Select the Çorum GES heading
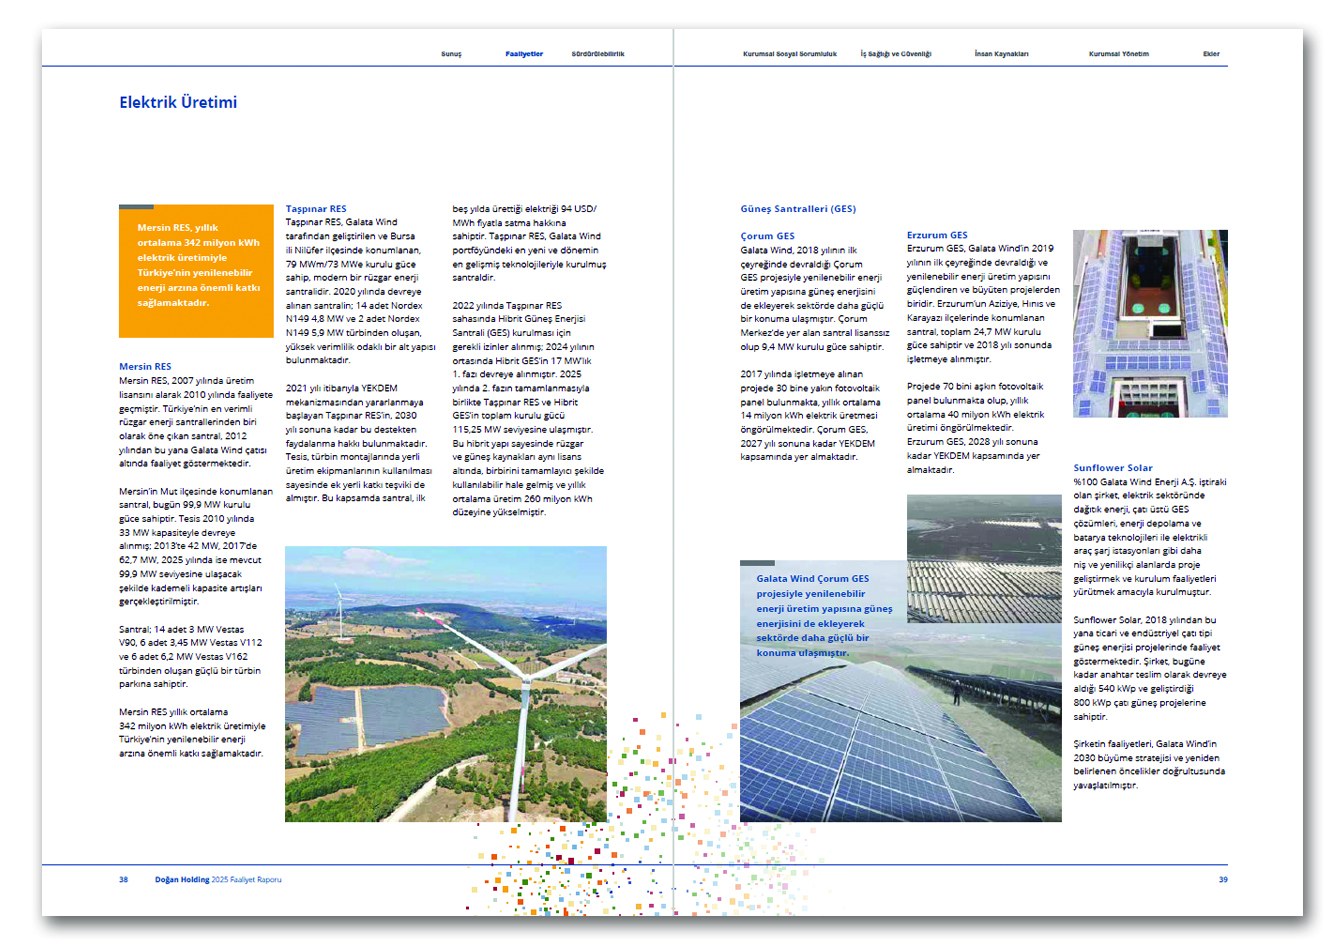Image resolution: width=1344 pixels, height=945 pixels. coord(767,236)
